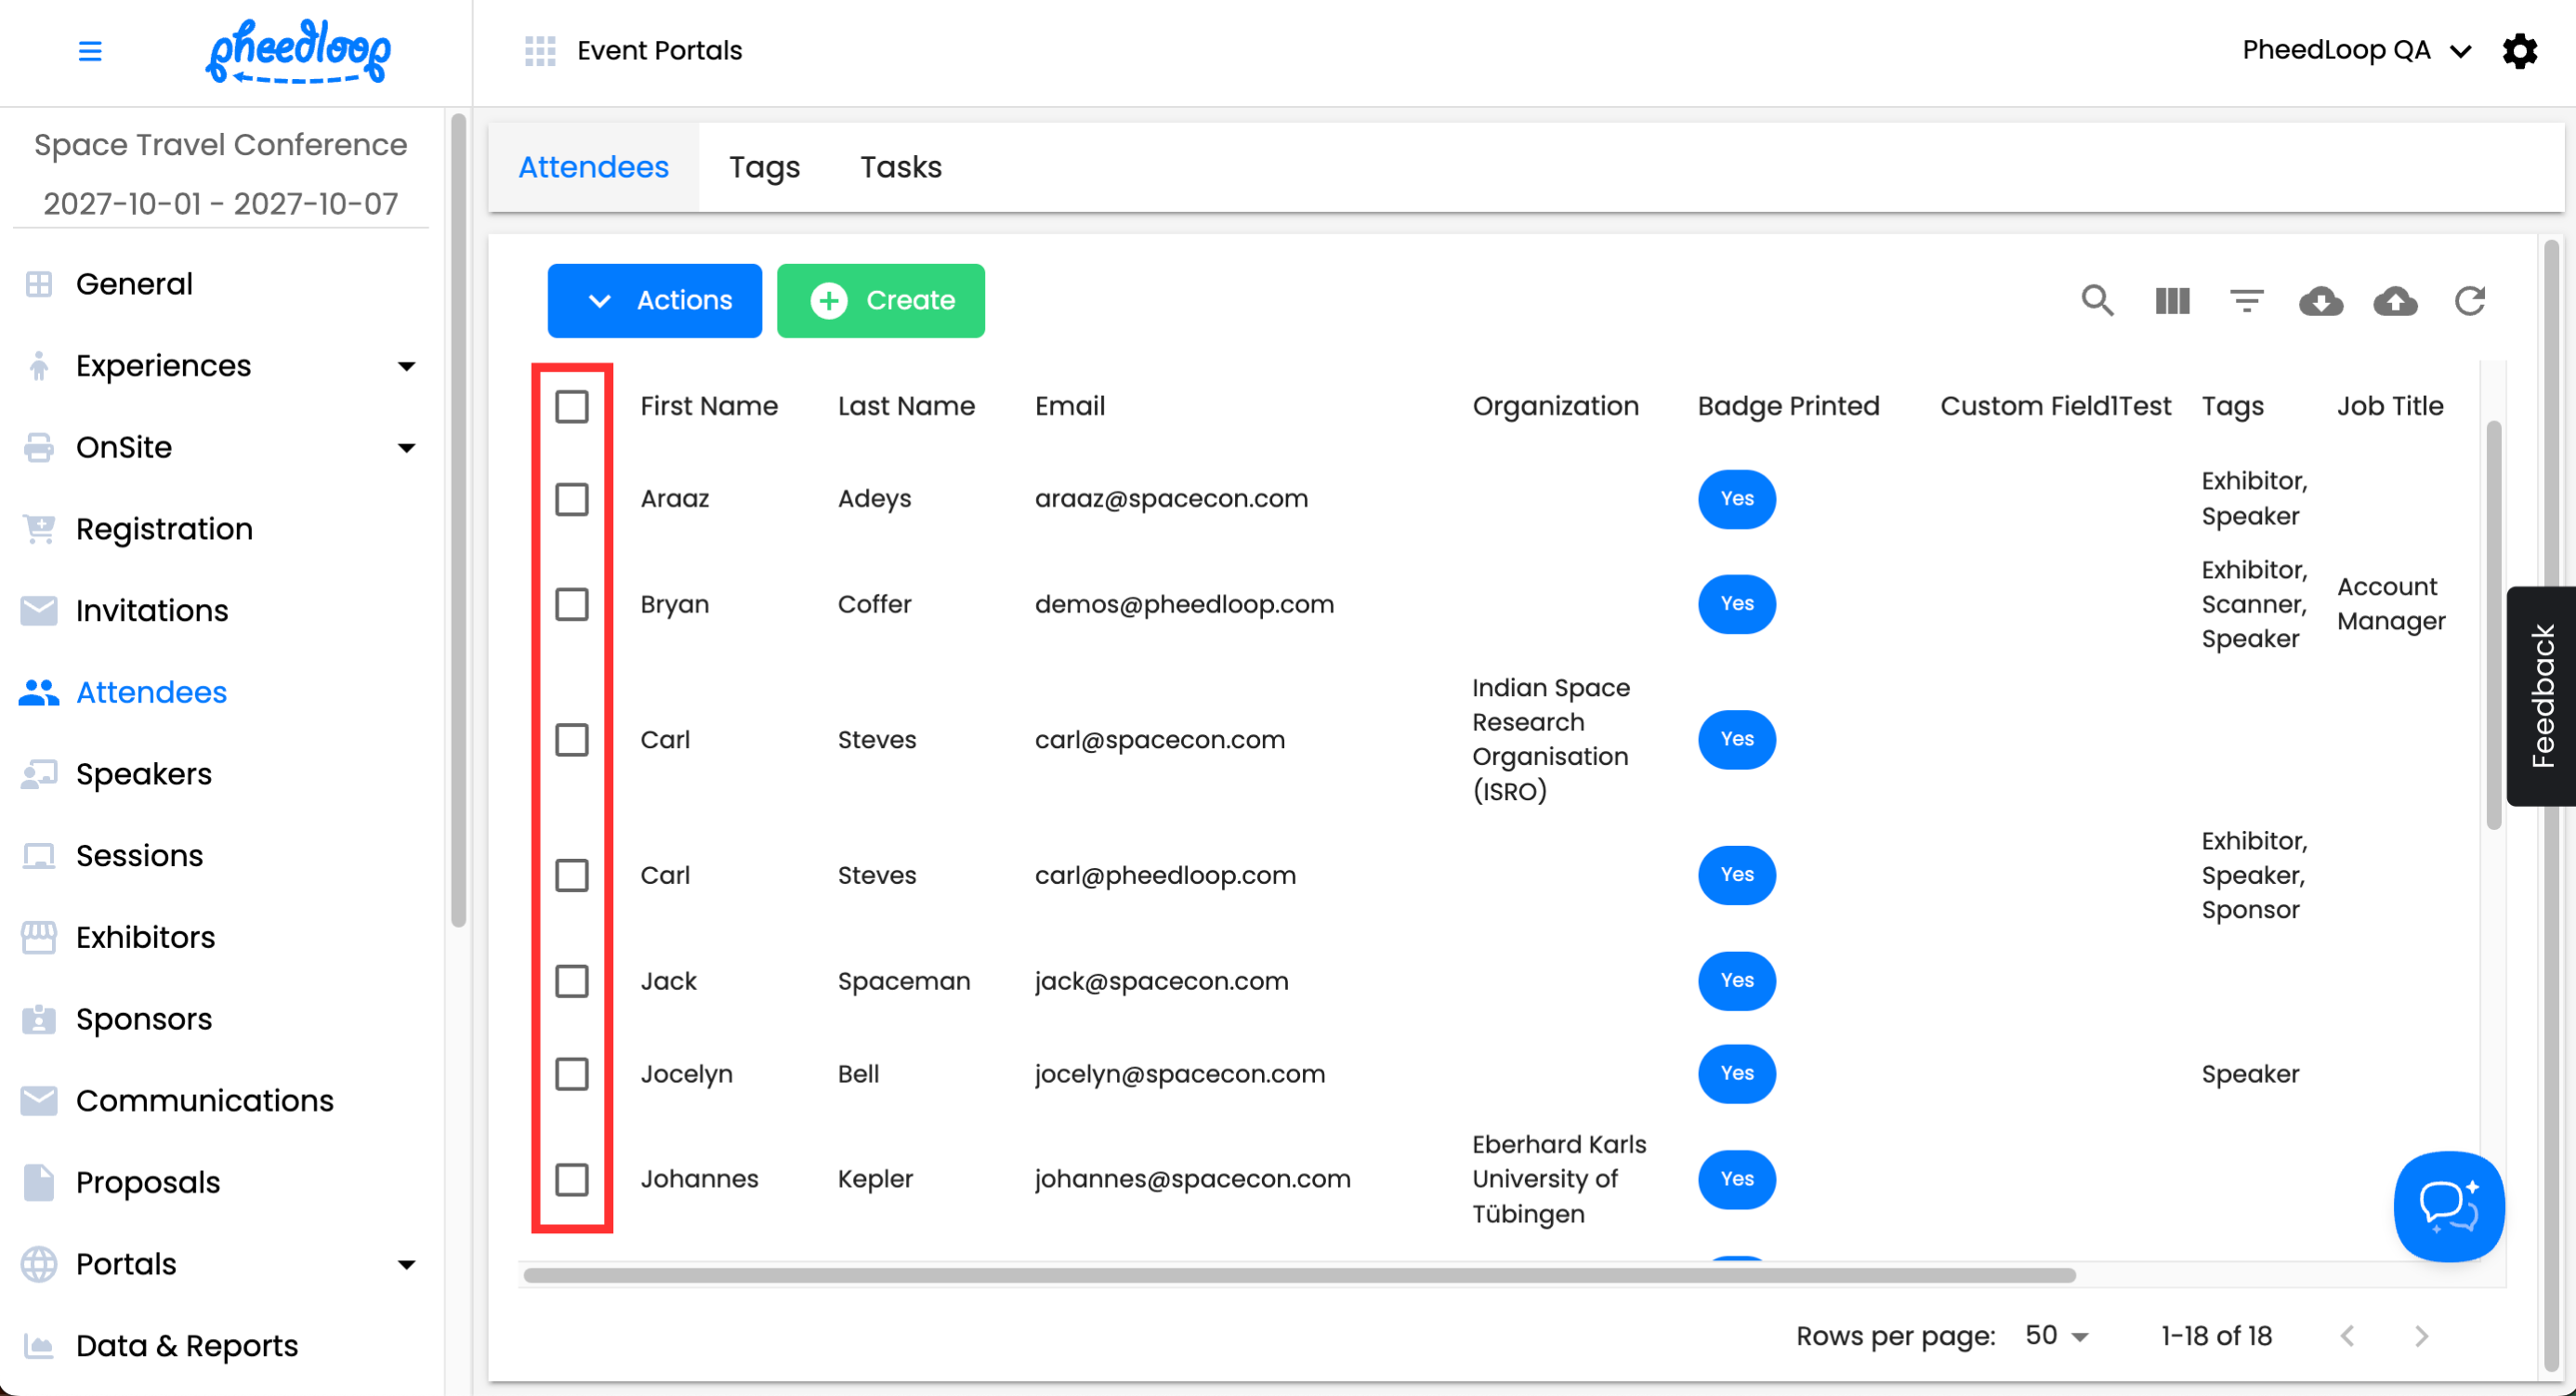Open the Speakers sidebar menu item
This screenshot has width=2576, height=1396.
pos(144,774)
